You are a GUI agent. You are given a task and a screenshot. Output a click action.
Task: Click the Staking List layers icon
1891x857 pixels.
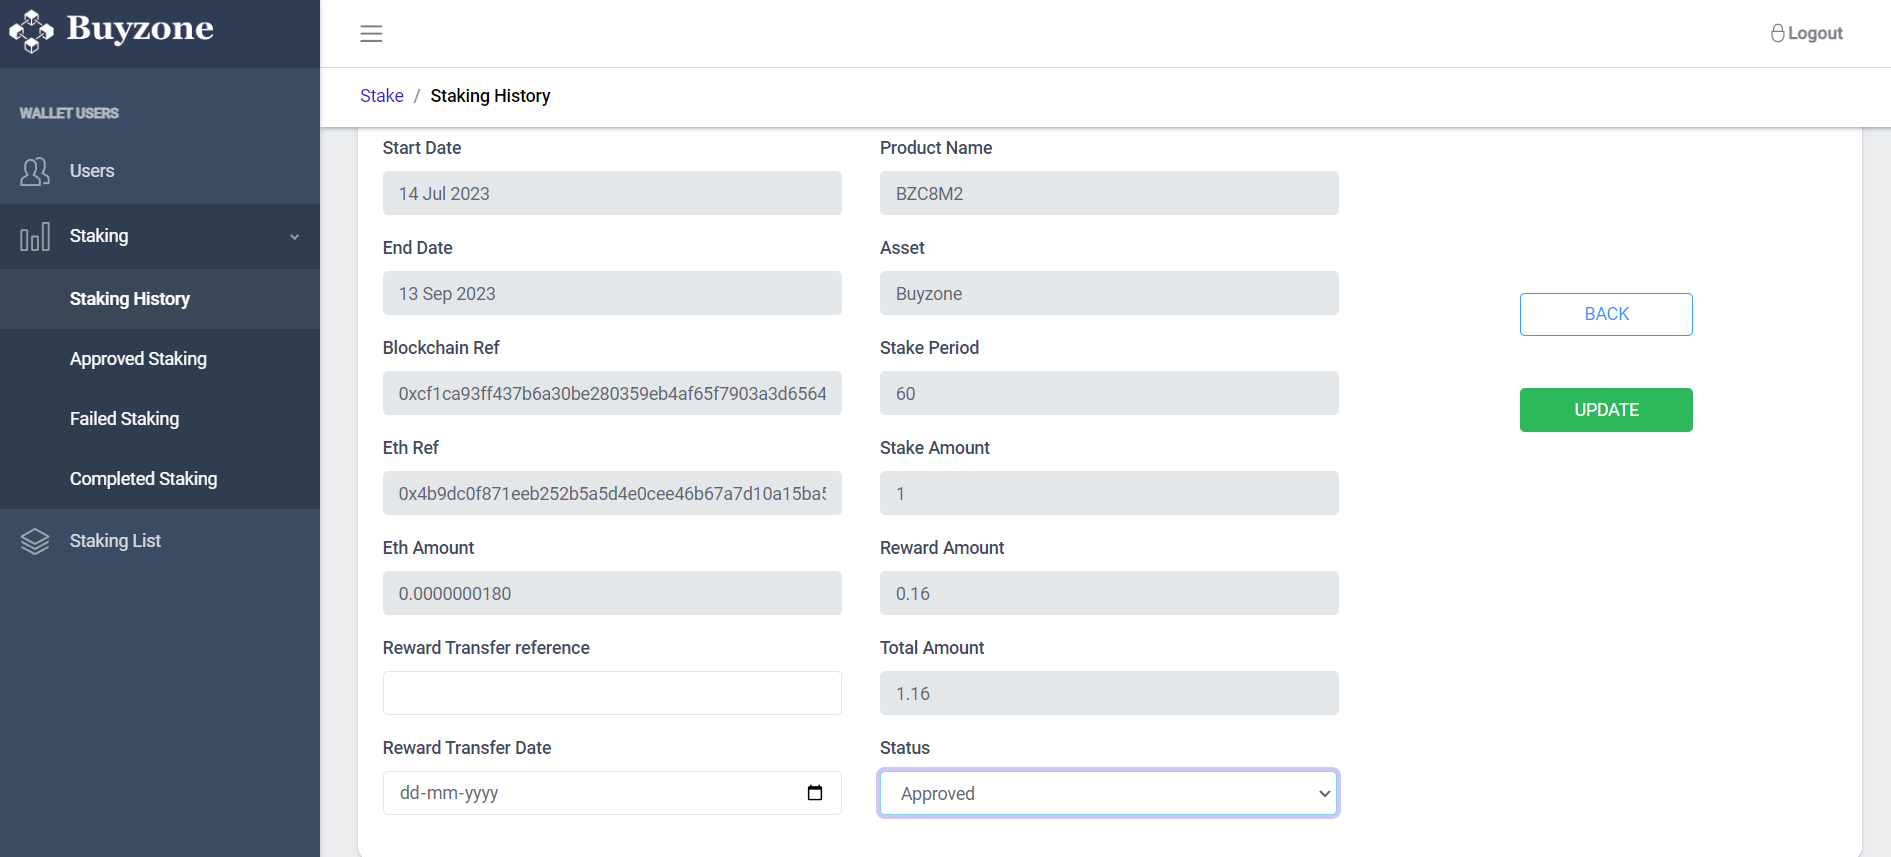click(35, 541)
